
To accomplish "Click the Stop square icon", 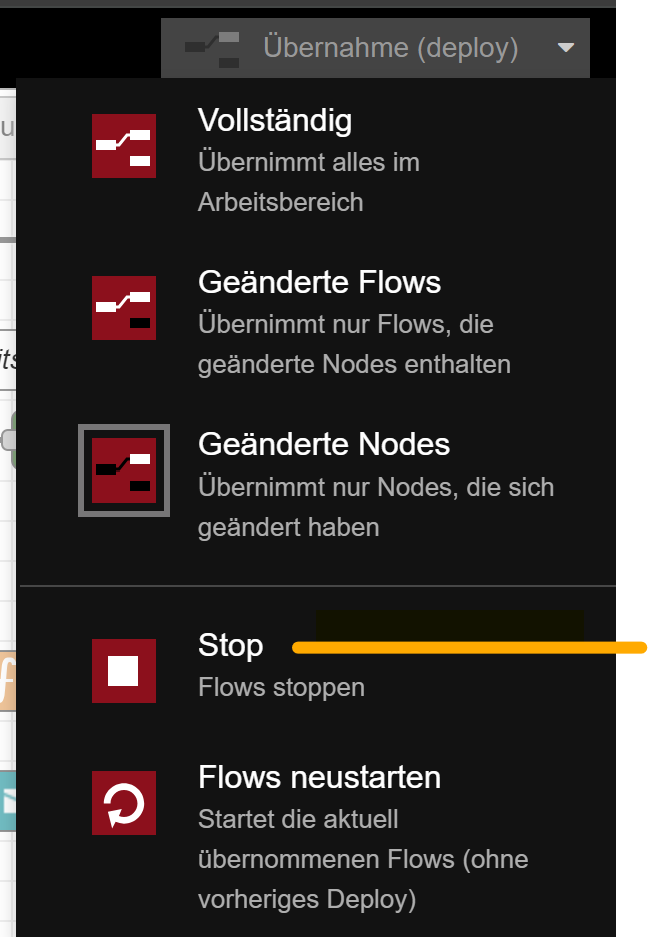I will (124, 671).
